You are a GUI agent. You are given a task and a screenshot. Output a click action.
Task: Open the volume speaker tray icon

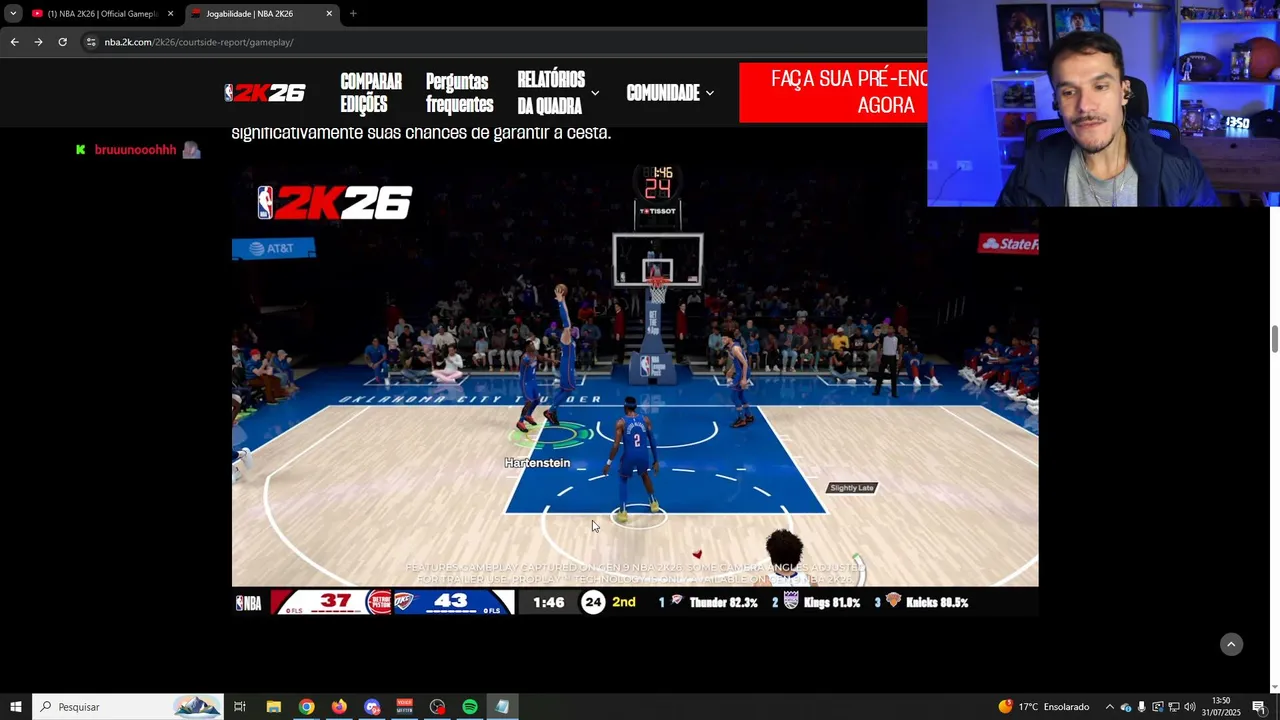click(x=1190, y=707)
